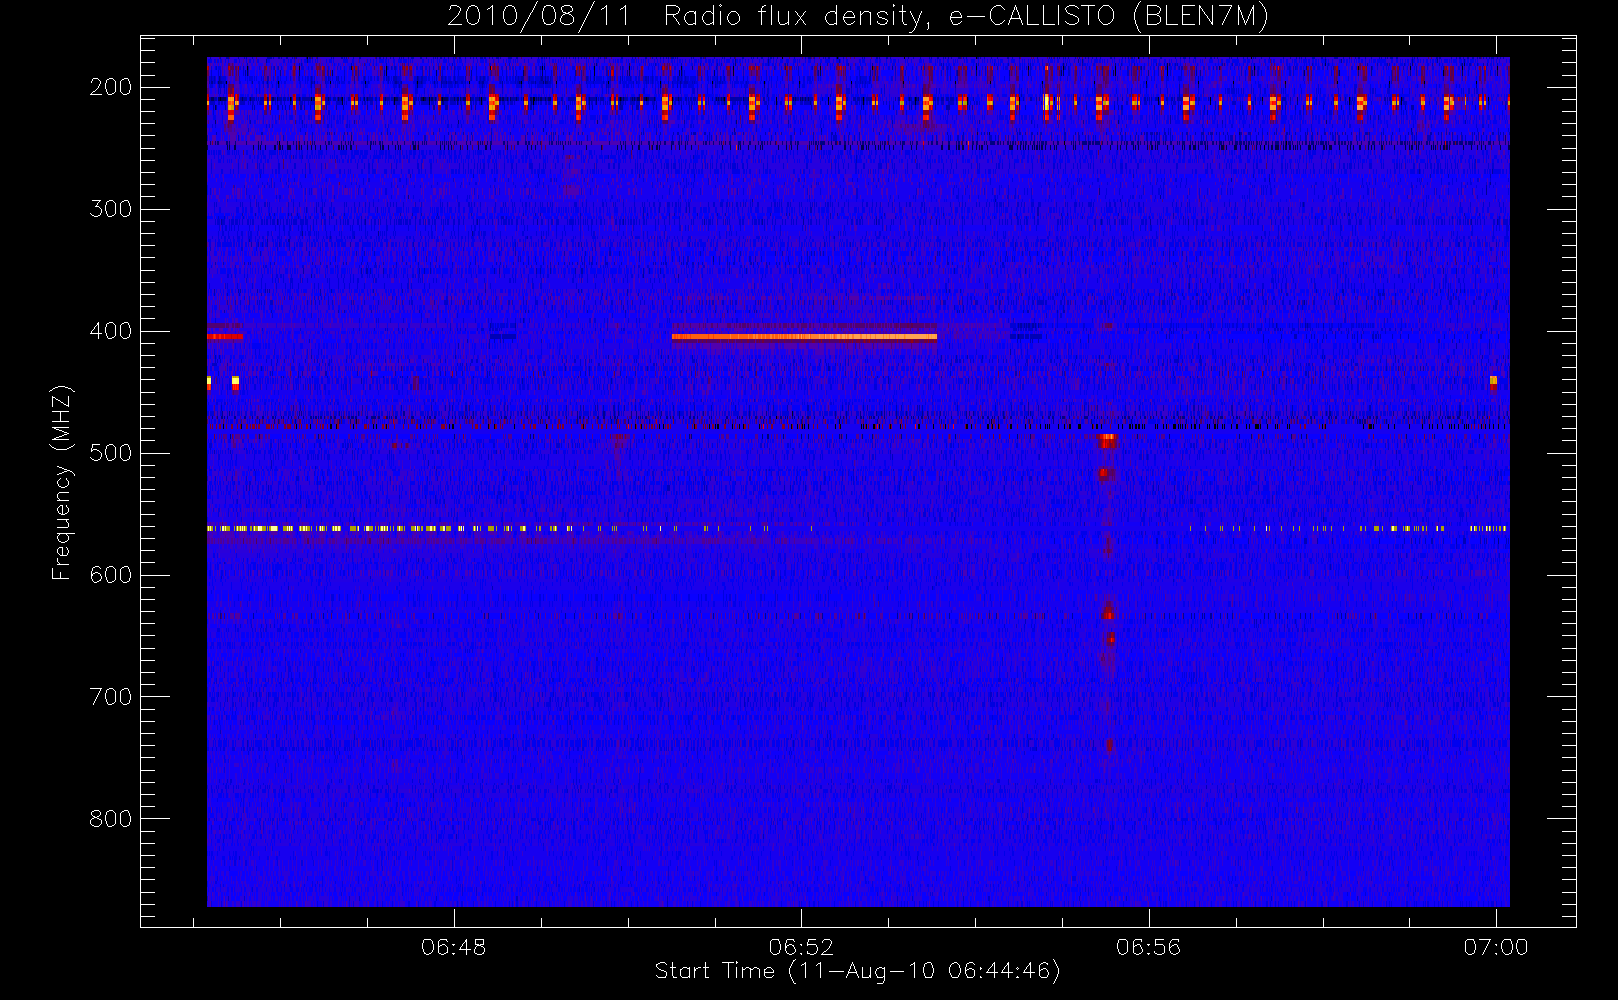
Task: Click the 'Start Time (11-Aug-10 06:44:46)' label
Action: 857,971
